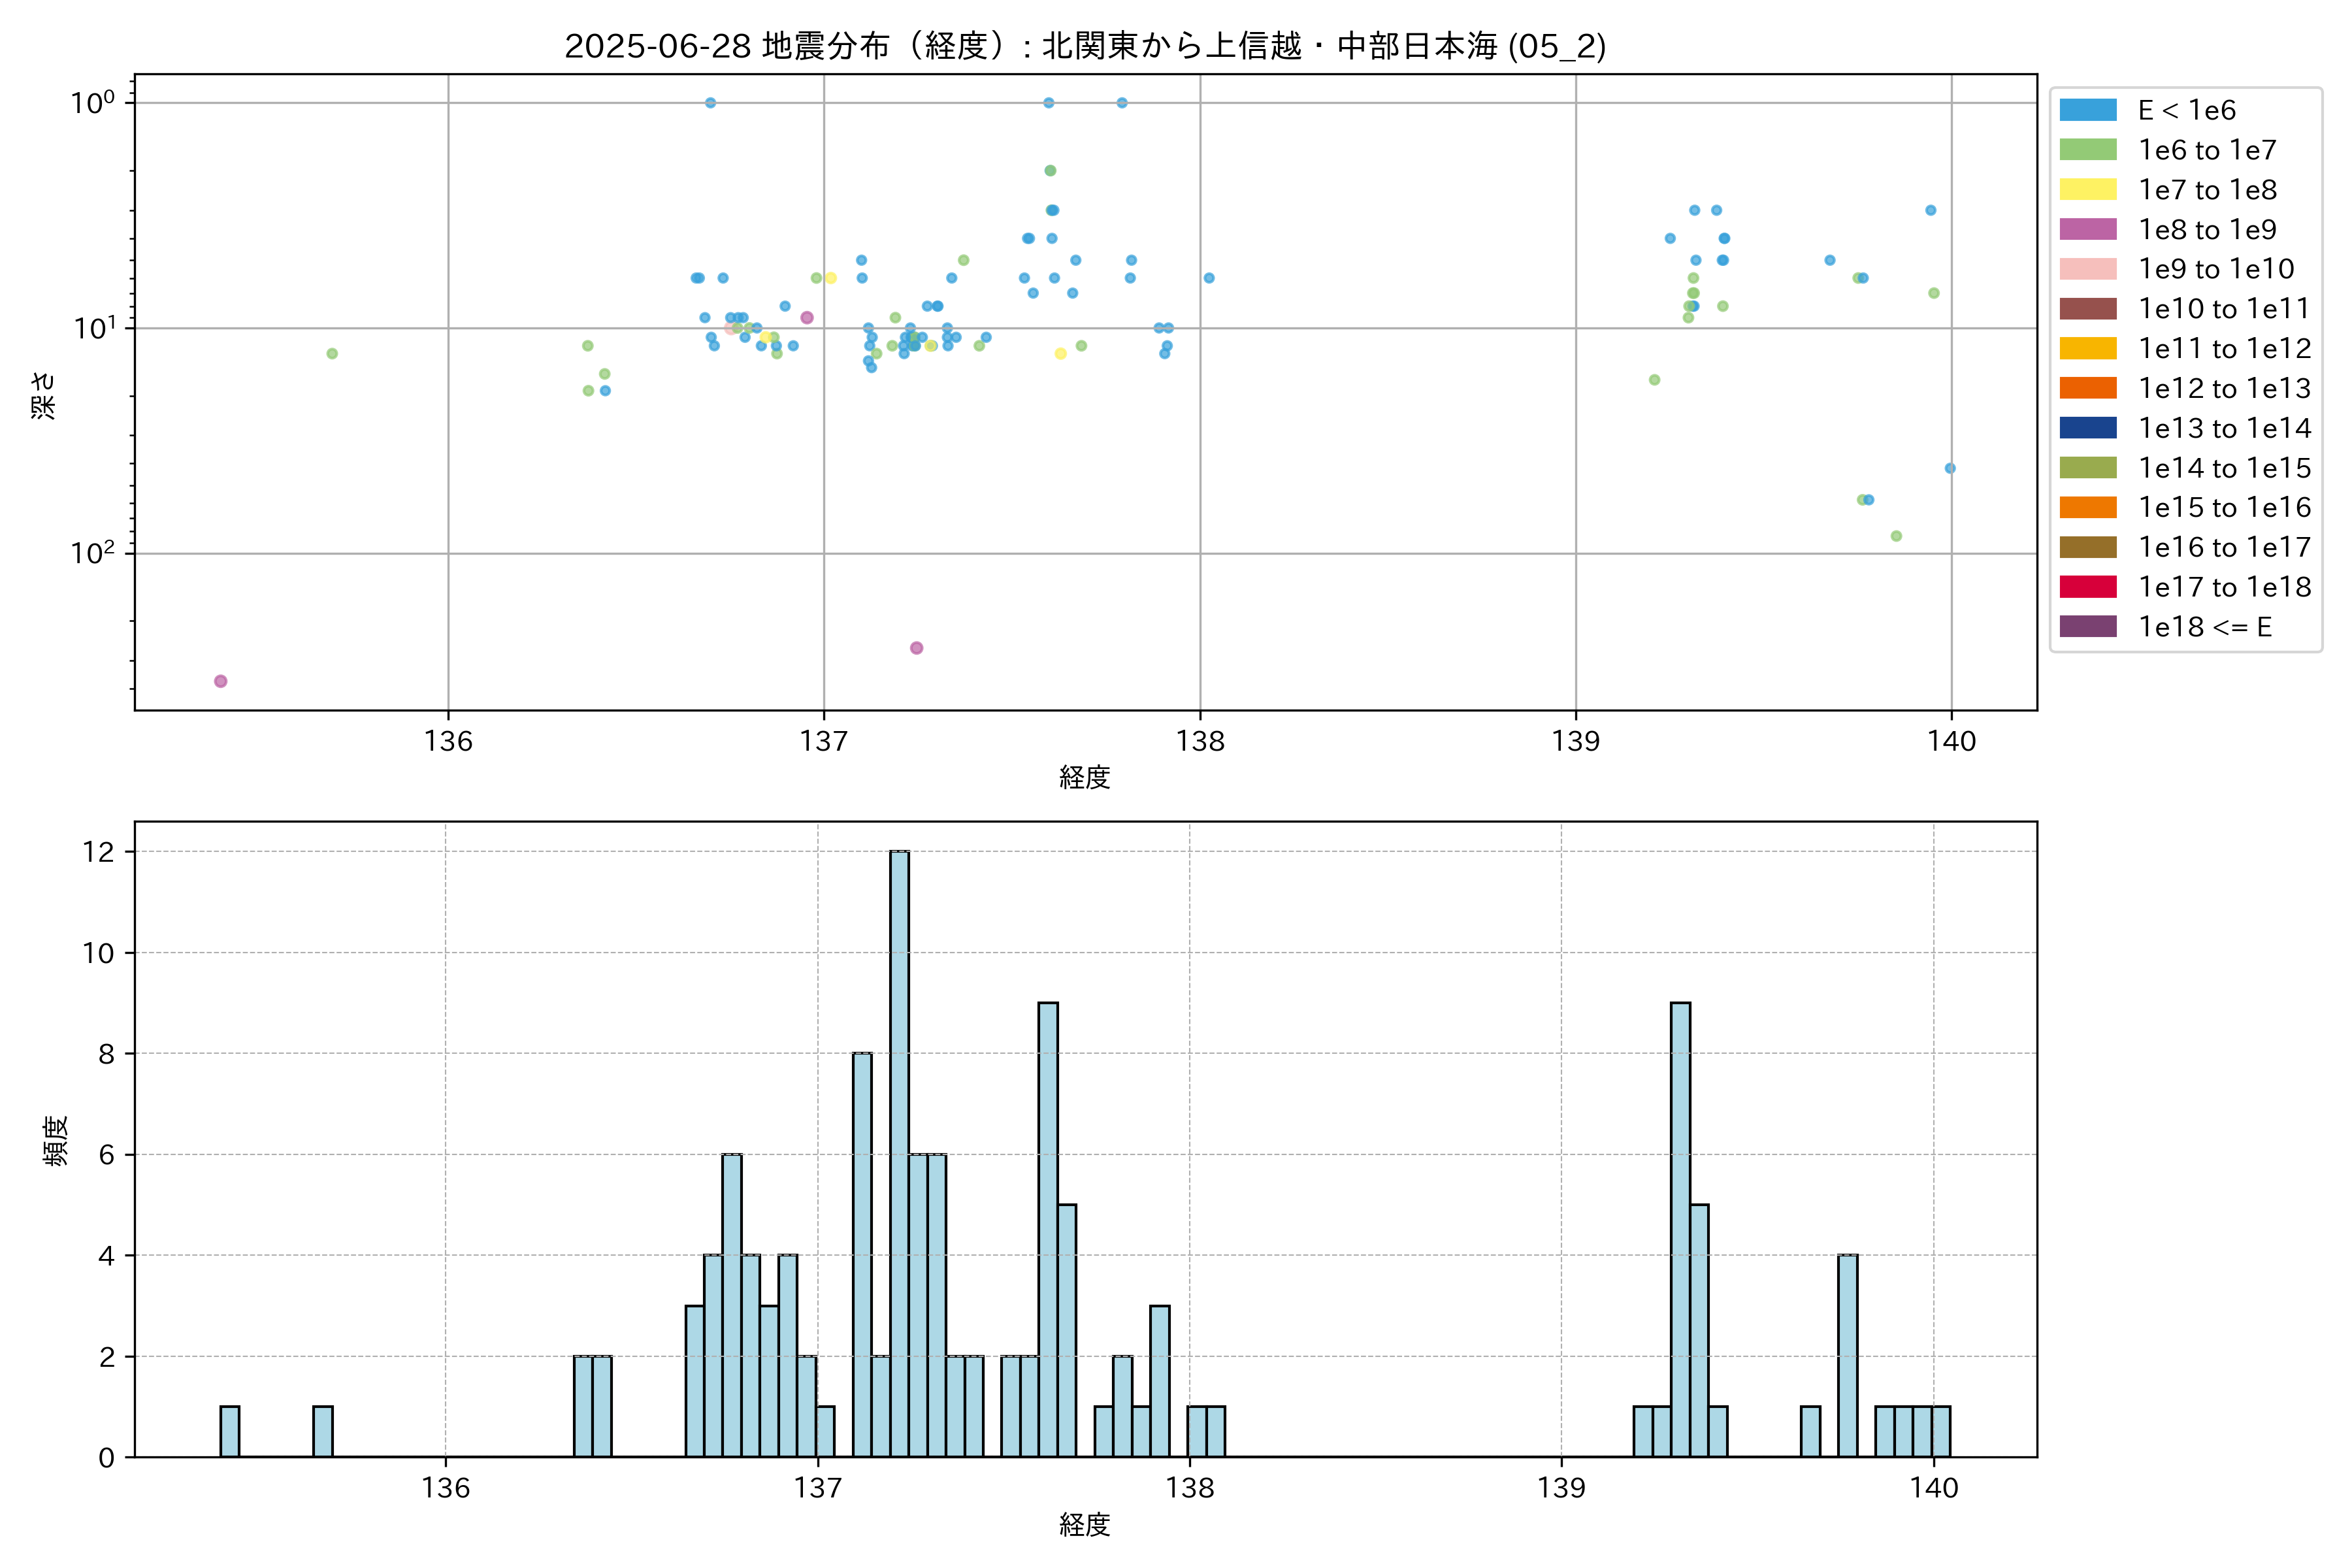Viewport: 2352px width, 1568px height.
Task: Click the '経度' x-axis label under scatter plot
Action: point(1085,777)
